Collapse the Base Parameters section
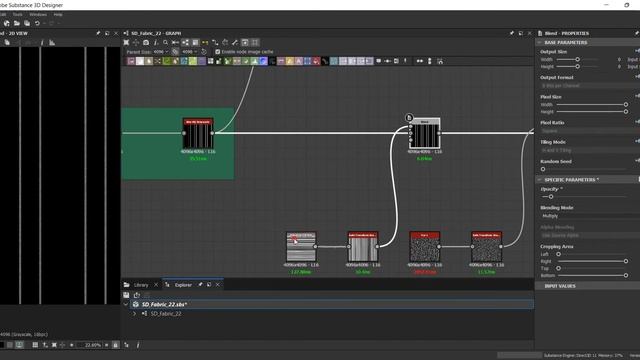 pos(540,42)
